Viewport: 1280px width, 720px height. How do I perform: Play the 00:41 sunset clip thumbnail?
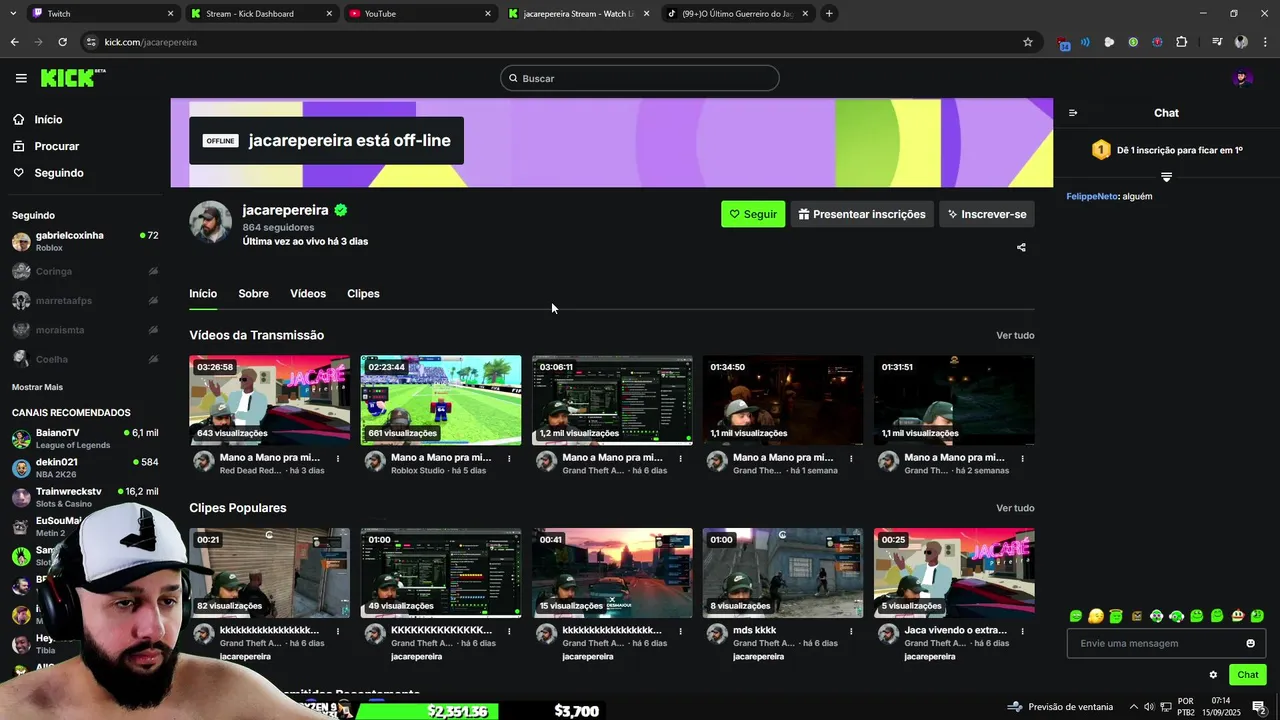[x=612, y=573]
